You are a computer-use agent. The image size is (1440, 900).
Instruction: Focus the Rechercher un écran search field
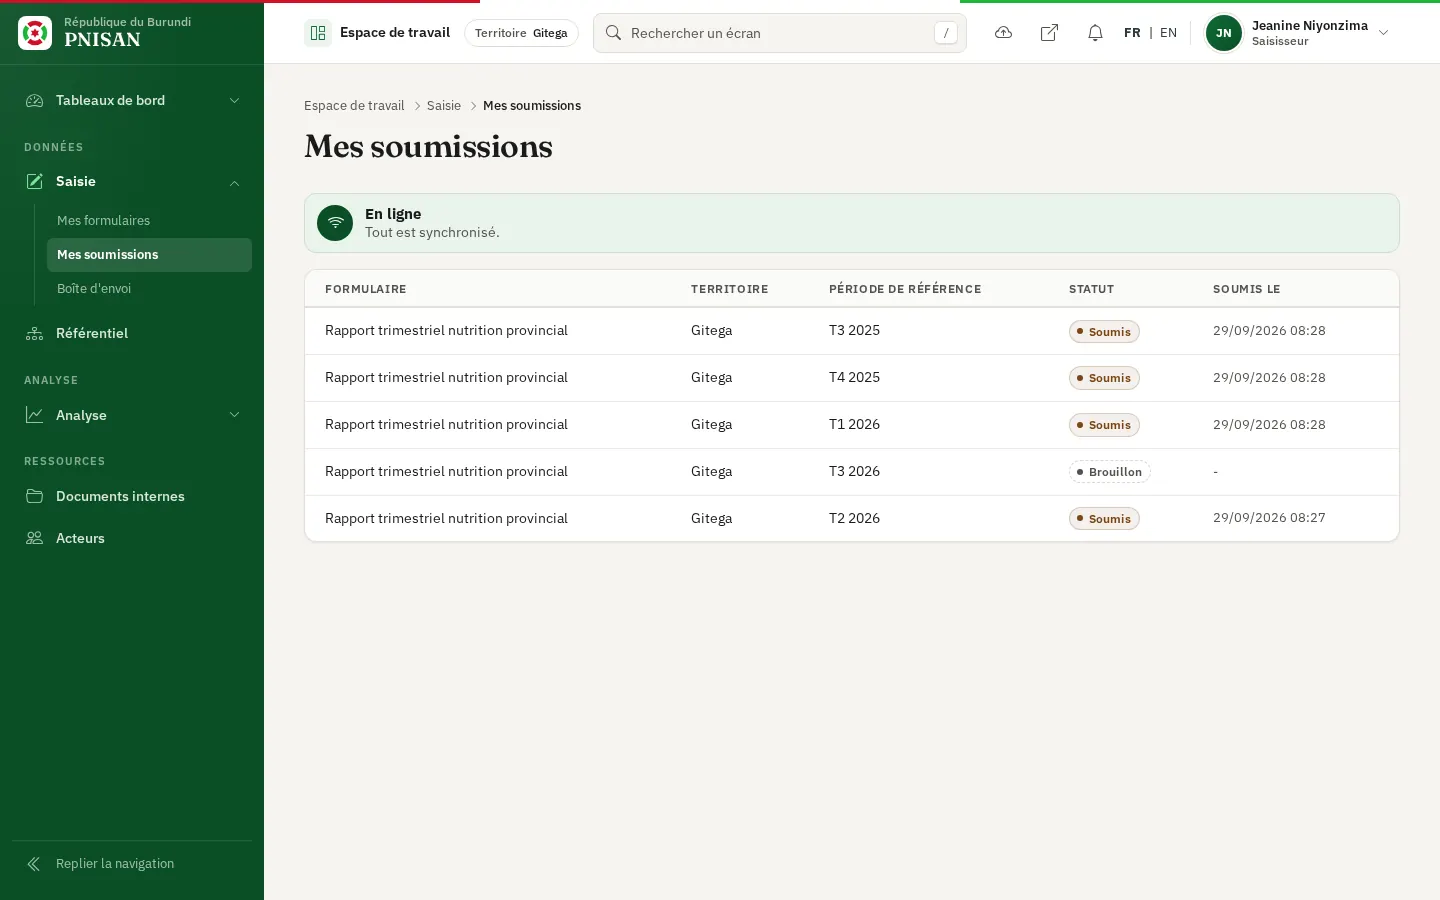(780, 33)
